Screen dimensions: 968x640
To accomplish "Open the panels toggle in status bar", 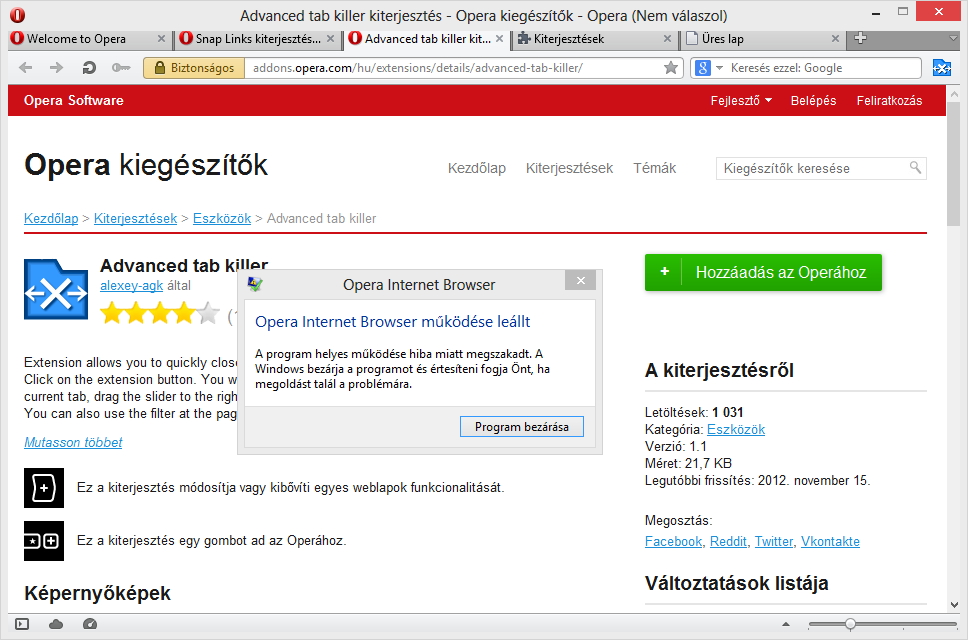I will (22, 624).
